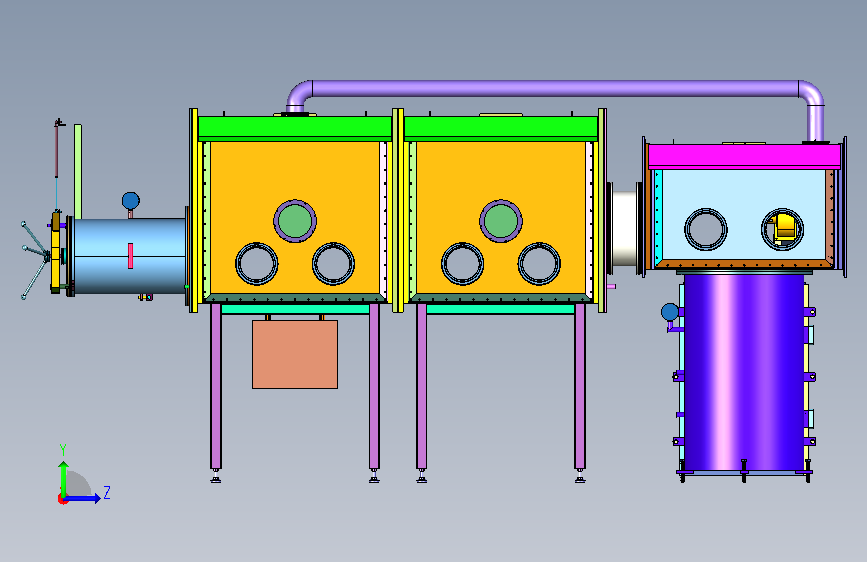Select the blue pressure gauge atop the antechamber
The height and width of the screenshot is (562, 867).
(x=130, y=201)
